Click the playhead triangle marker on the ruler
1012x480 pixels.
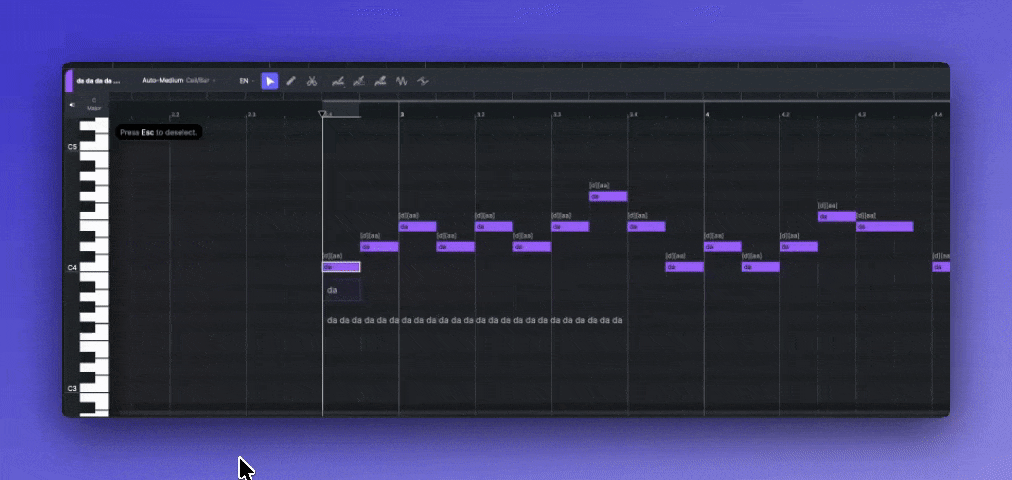pyautogui.click(x=322, y=114)
